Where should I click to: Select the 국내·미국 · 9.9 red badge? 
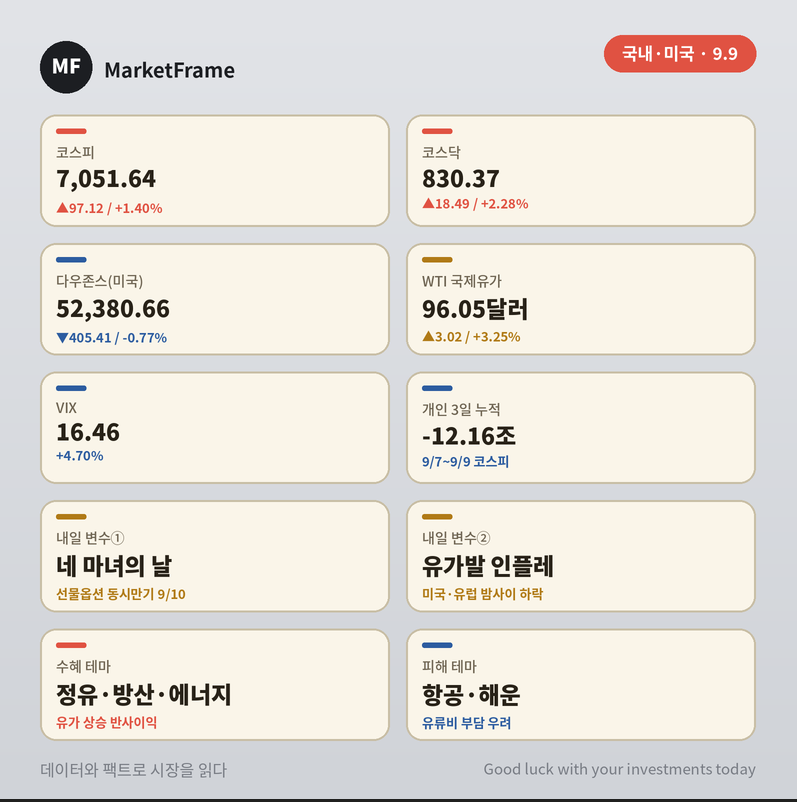click(680, 54)
